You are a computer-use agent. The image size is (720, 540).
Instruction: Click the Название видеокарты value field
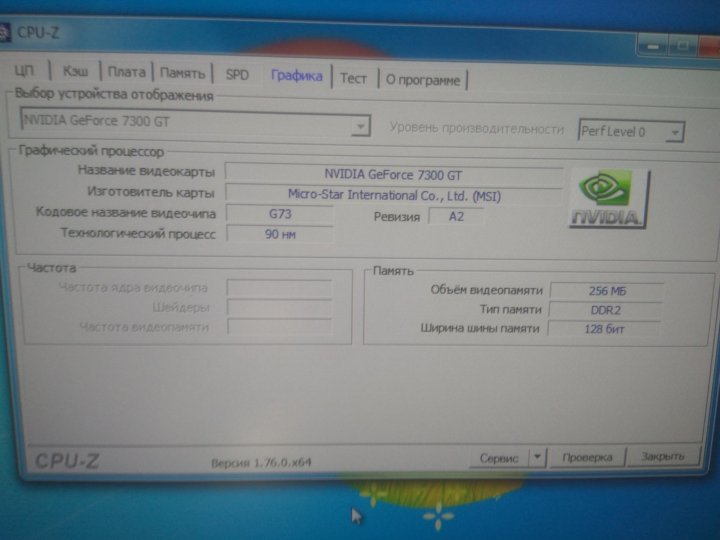coord(393,174)
